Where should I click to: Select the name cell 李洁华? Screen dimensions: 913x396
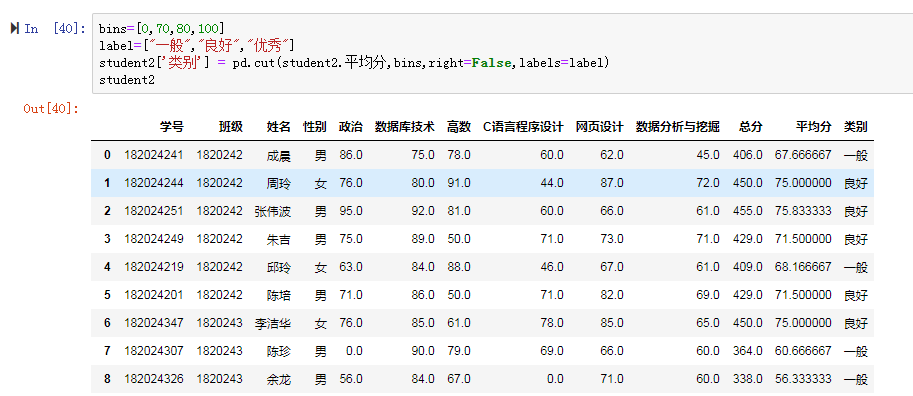coord(273,324)
